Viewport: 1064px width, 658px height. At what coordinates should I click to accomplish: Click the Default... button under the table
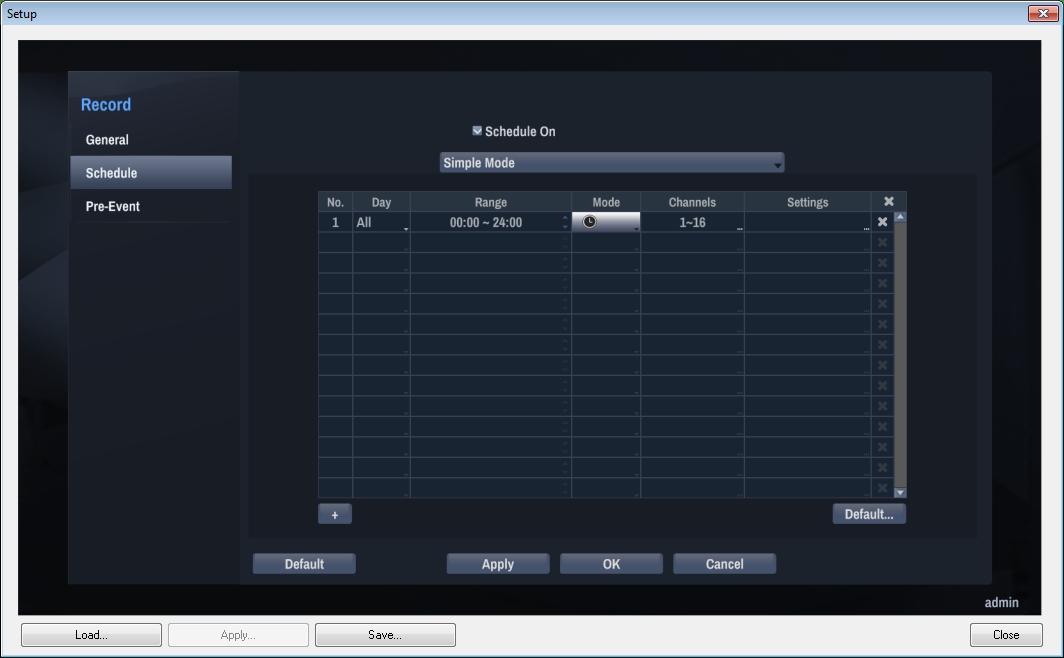(869, 514)
